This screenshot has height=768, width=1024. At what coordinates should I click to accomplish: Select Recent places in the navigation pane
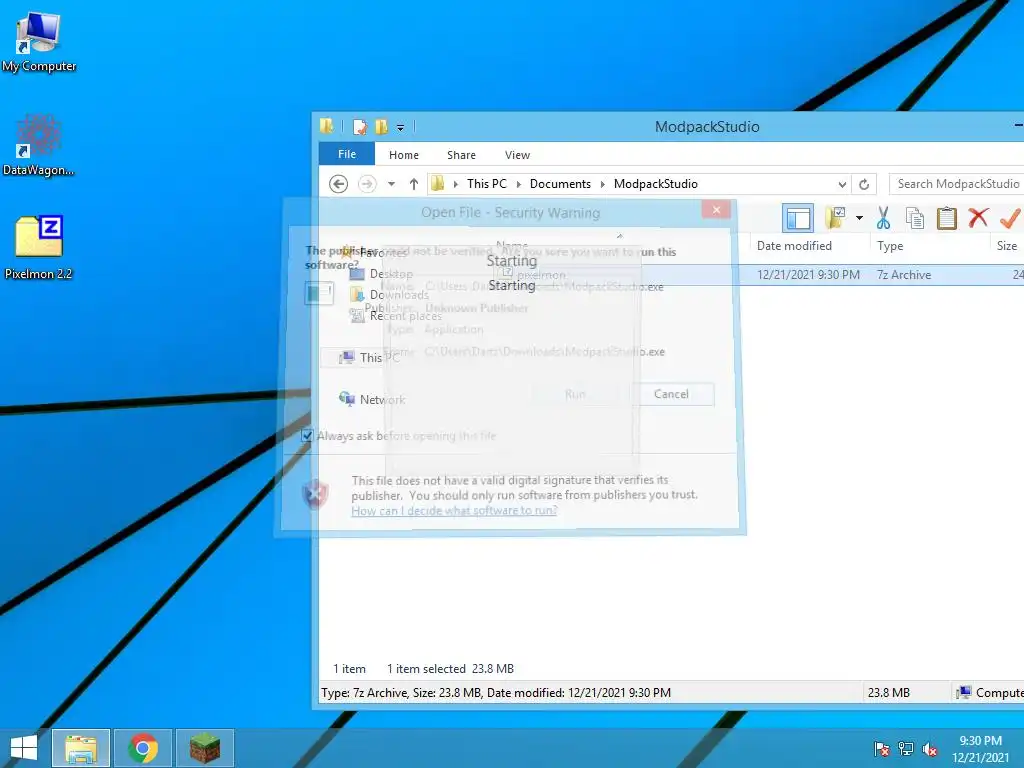tap(396, 315)
